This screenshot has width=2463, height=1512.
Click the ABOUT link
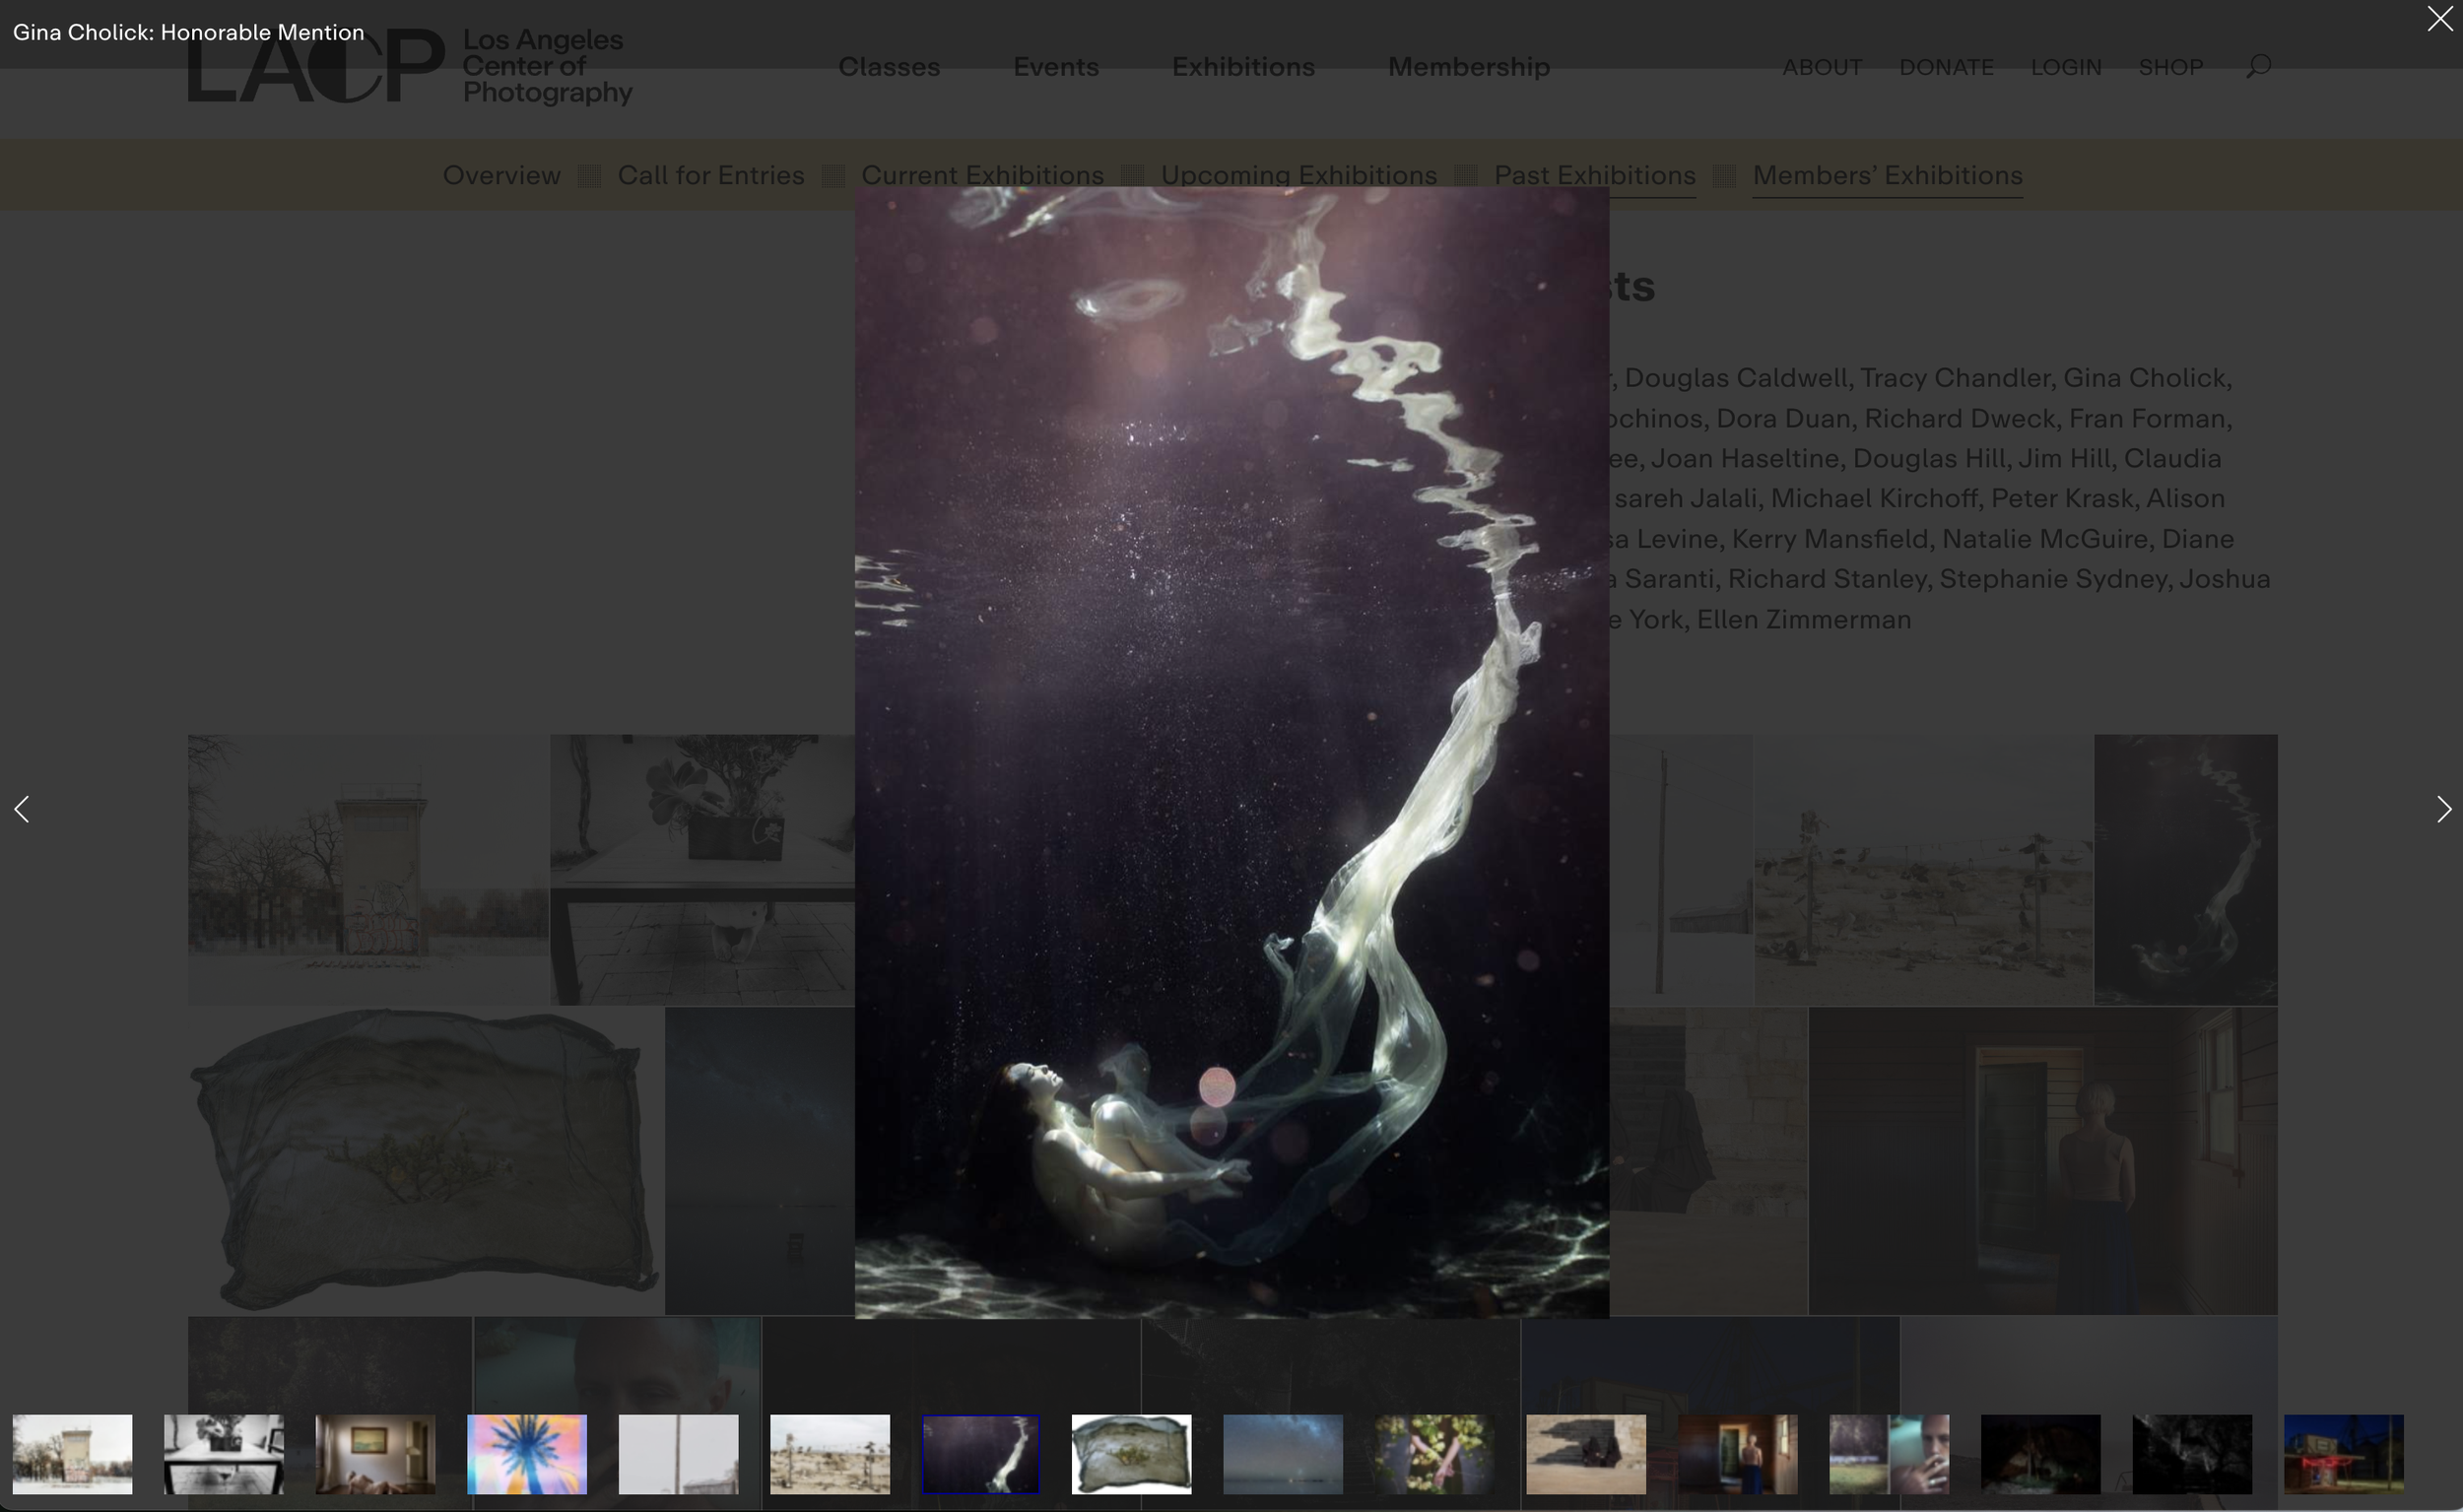(1822, 67)
